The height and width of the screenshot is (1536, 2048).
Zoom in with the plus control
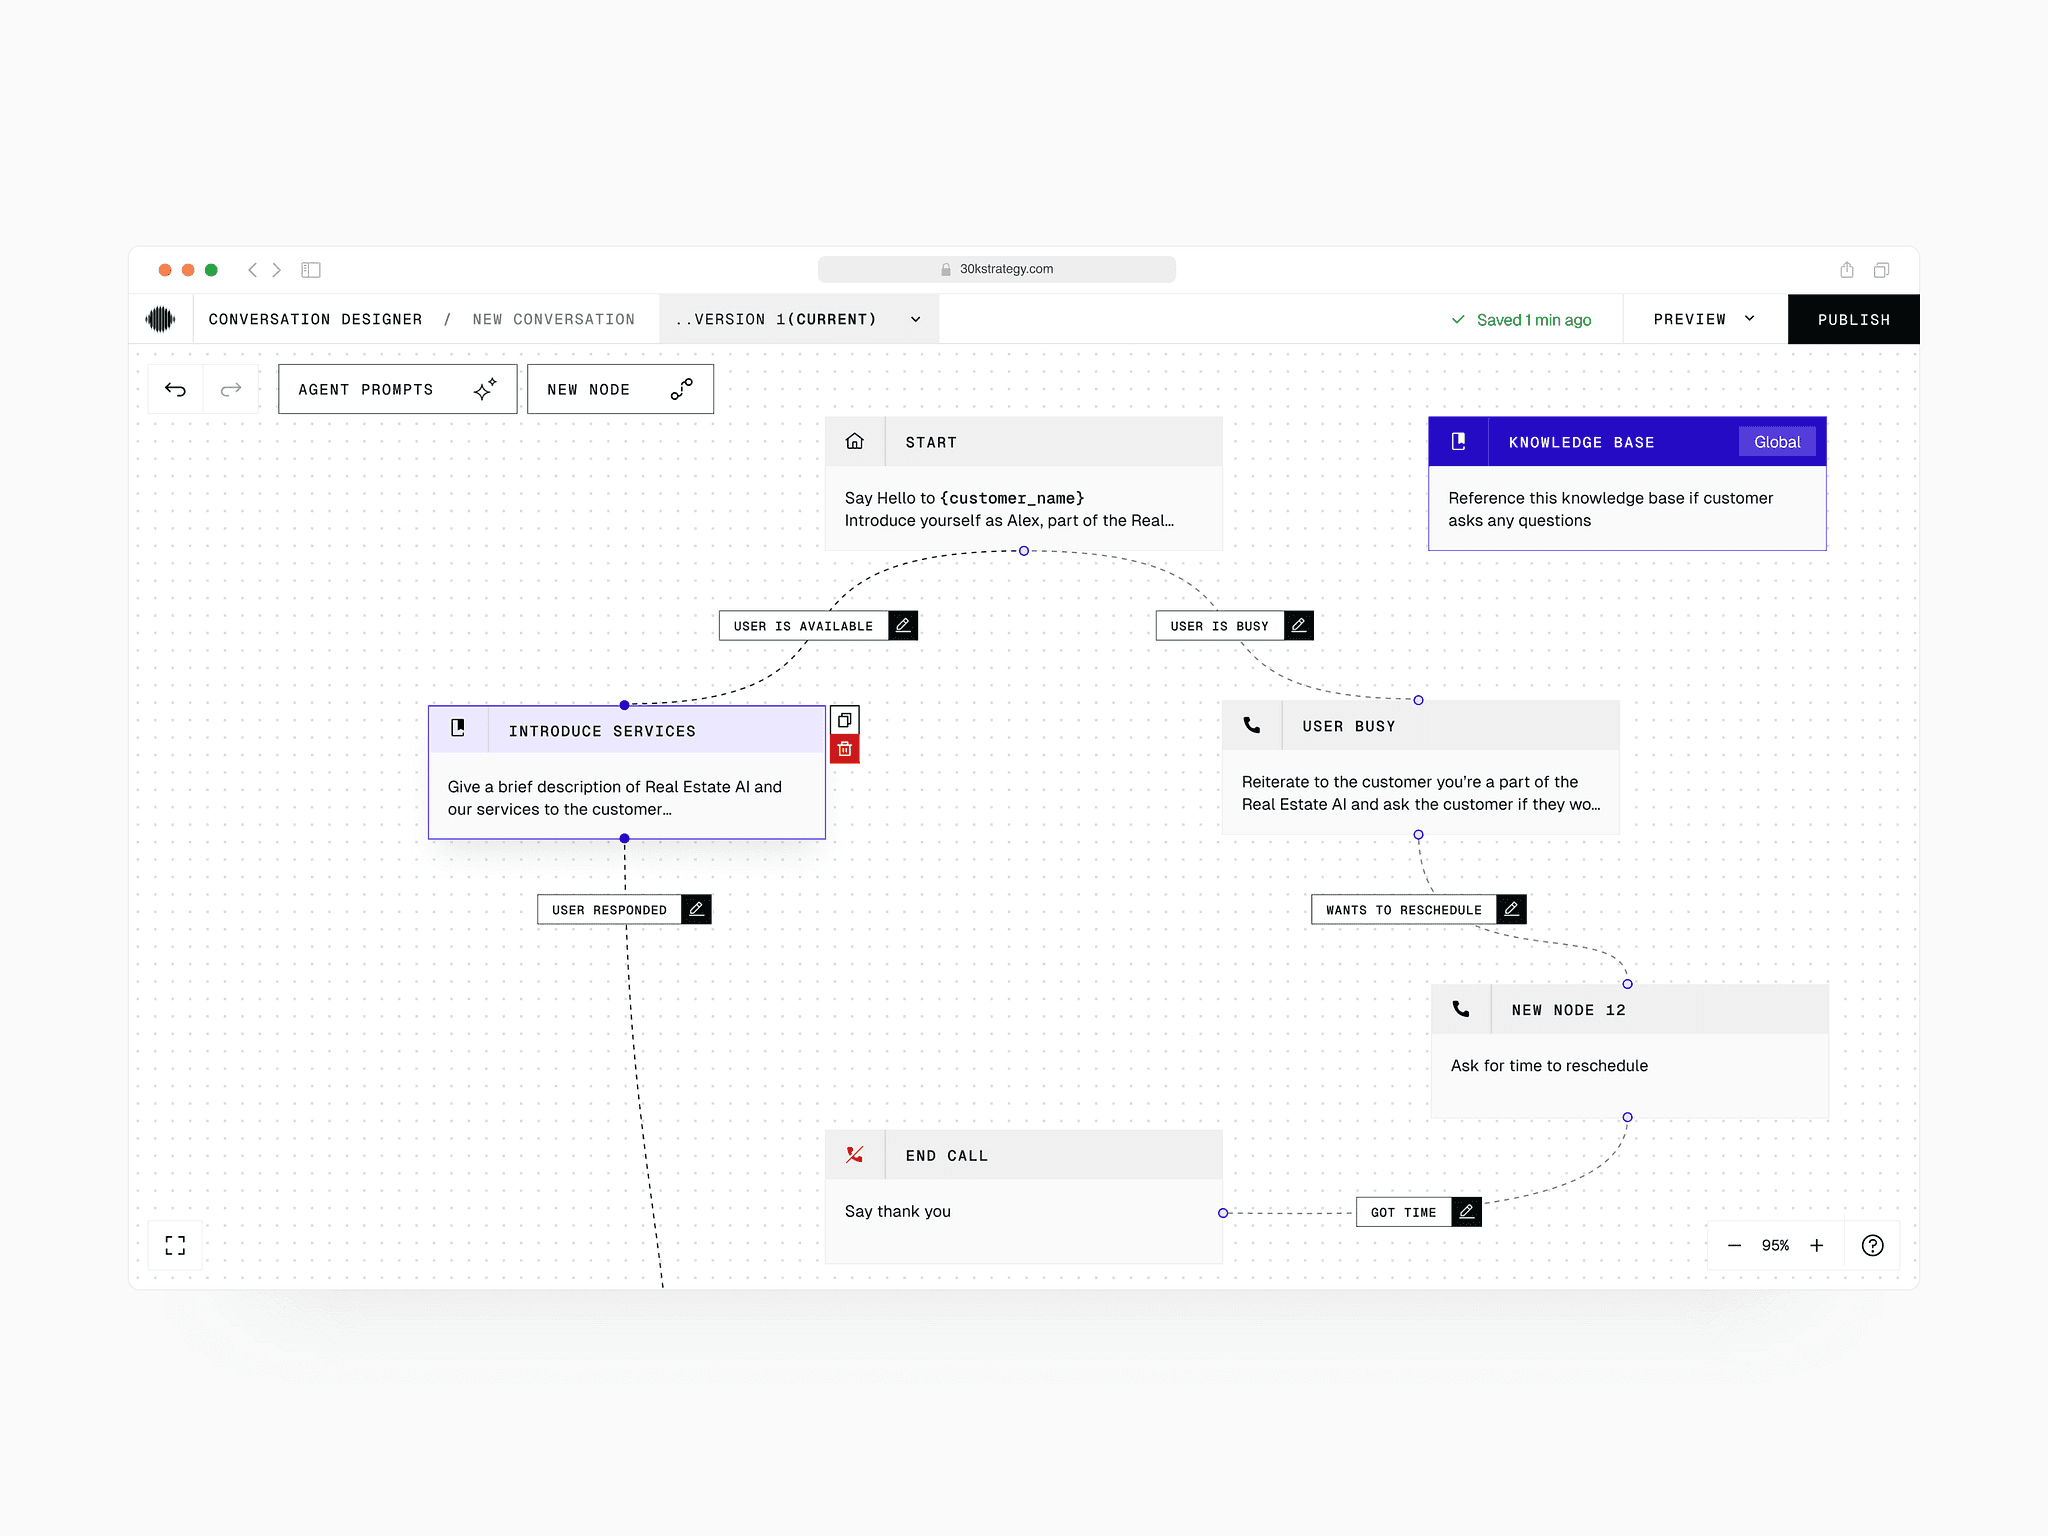pos(1817,1245)
